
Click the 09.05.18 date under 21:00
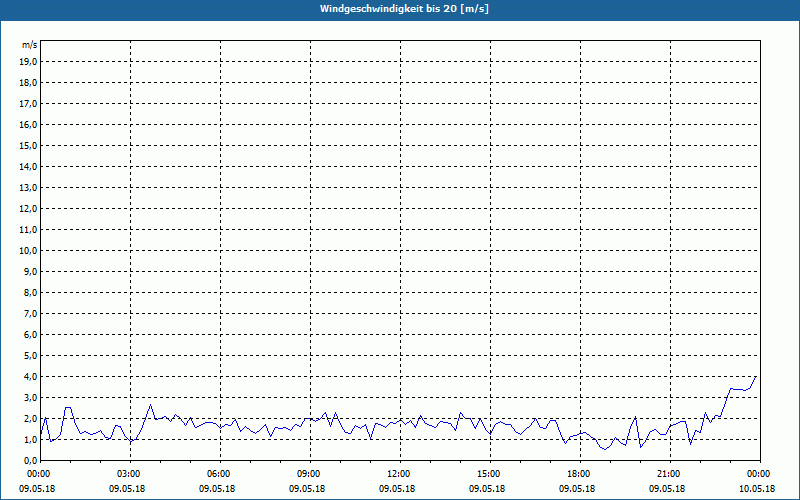coord(667,488)
